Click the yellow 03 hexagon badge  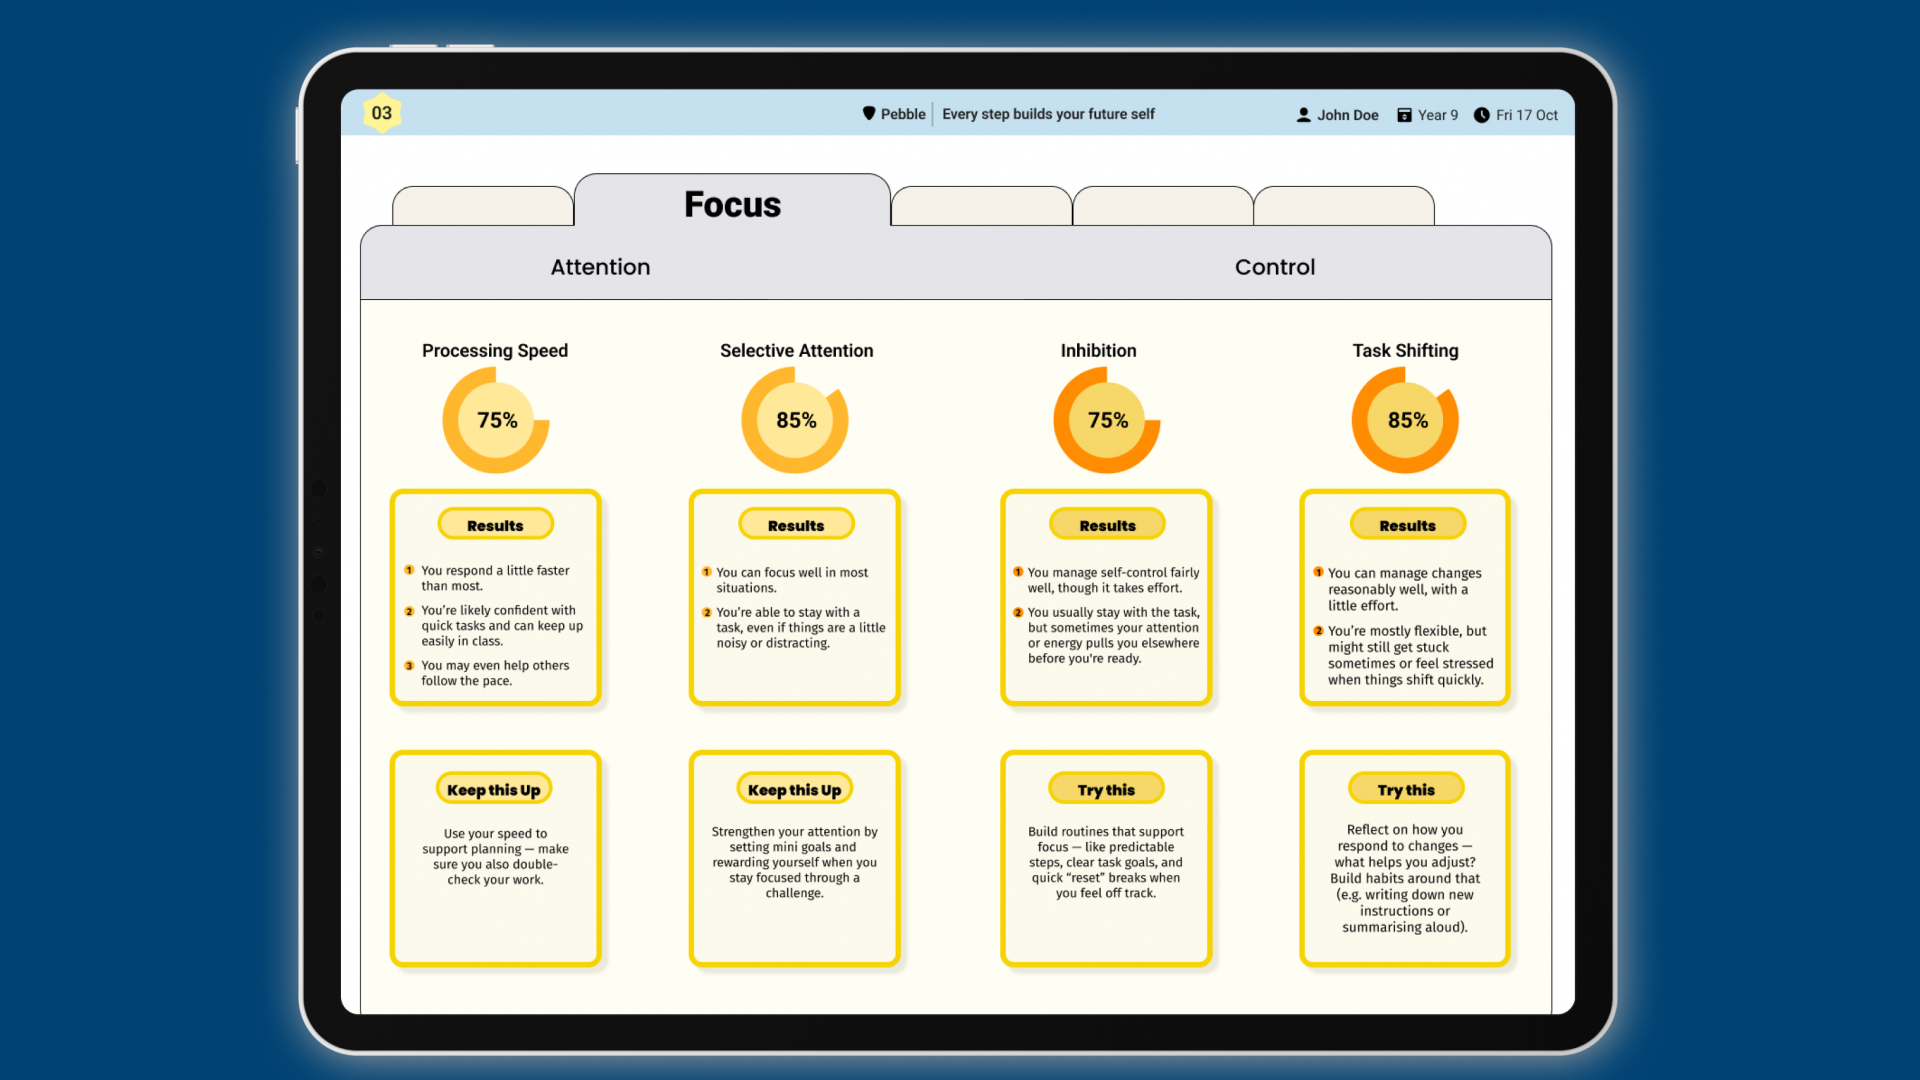(381, 113)
